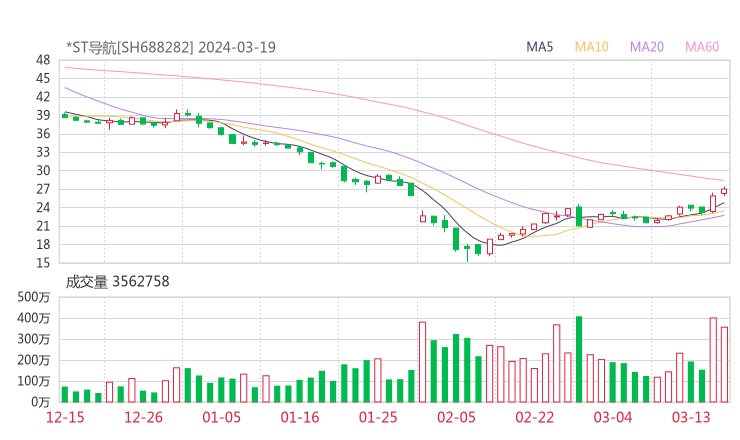Click the 21 price axis label
Image resolution: width=740 pixels, height=440 pixels.
click(43, 226)
